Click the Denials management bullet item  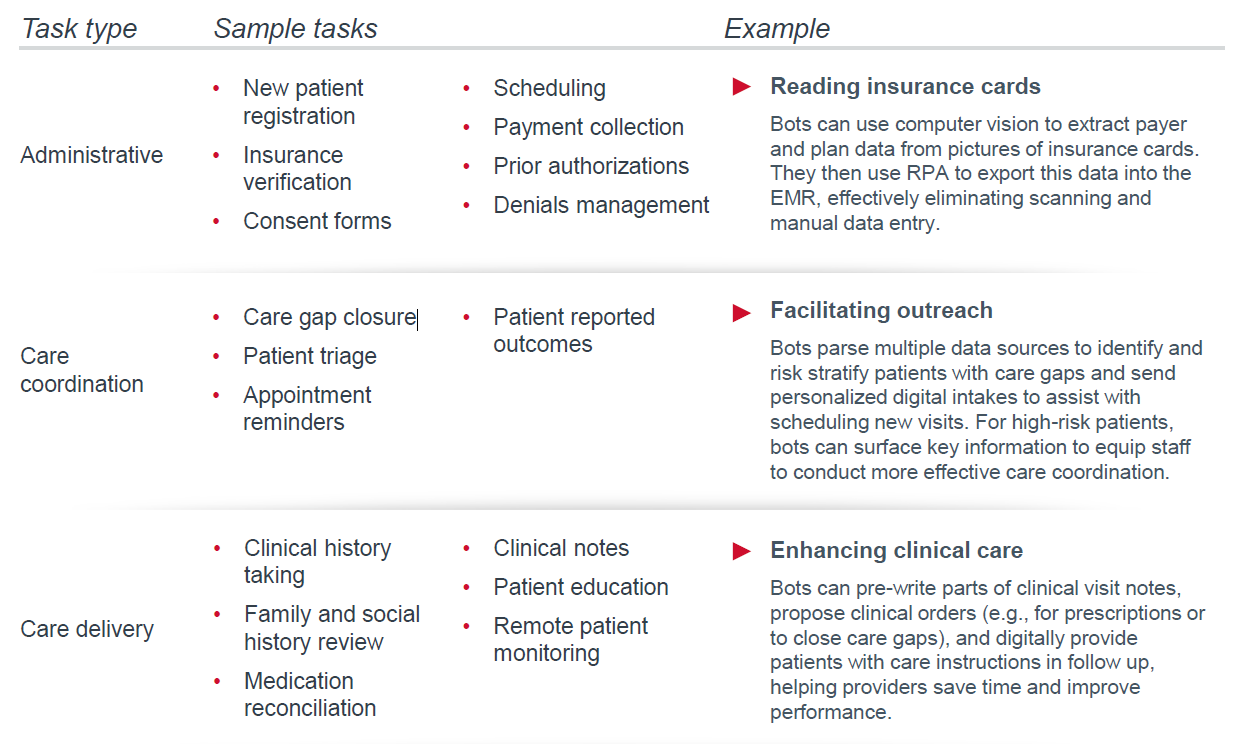[x=601, y=206]
